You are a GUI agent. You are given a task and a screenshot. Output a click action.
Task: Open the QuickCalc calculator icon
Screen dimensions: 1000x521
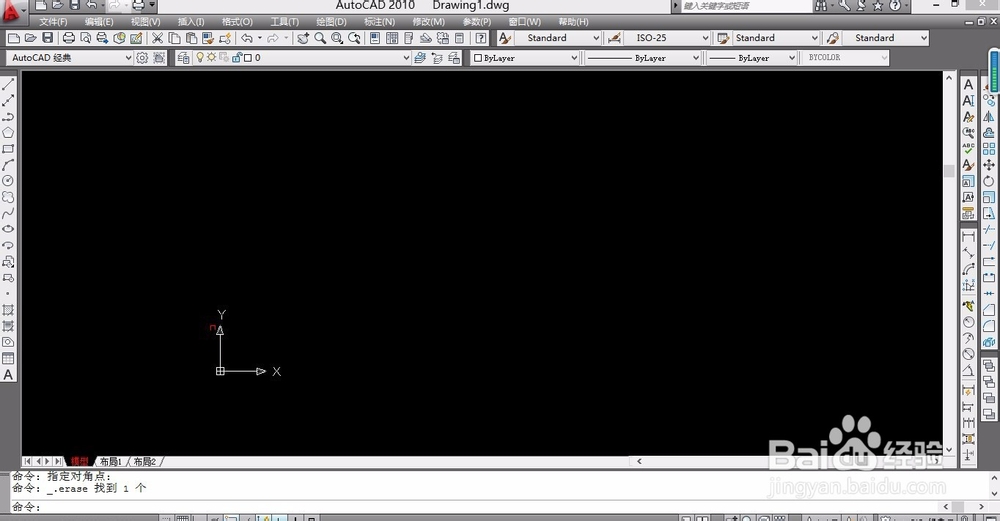click(x=459, y=38)
